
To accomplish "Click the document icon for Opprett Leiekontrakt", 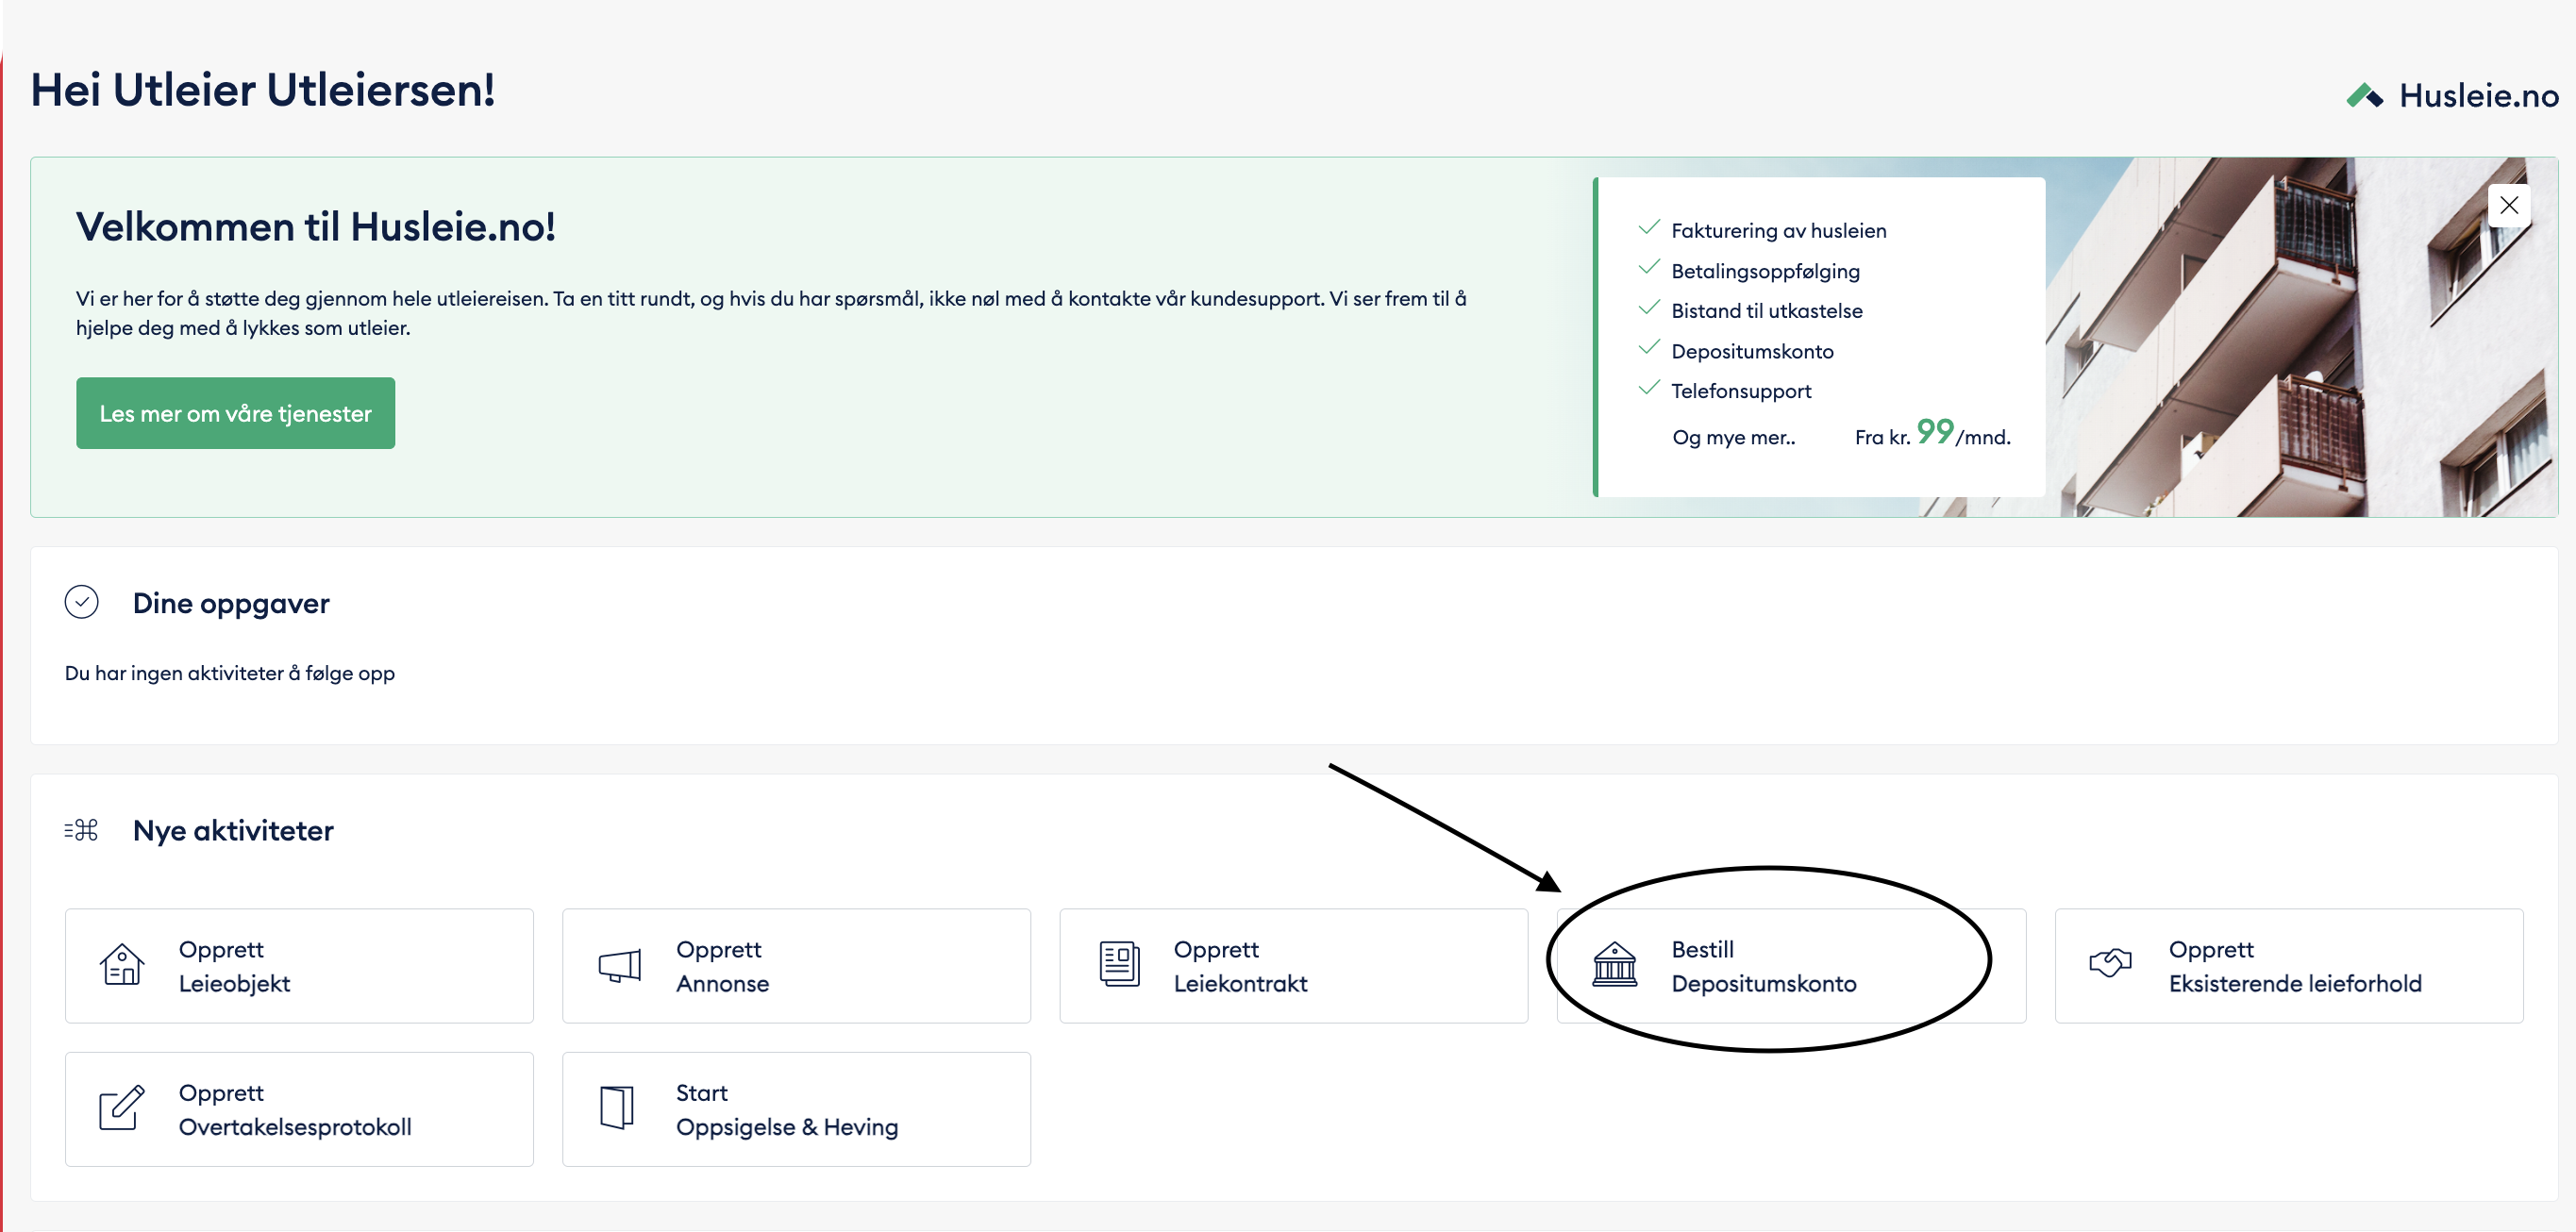I will click(1119, 964).
